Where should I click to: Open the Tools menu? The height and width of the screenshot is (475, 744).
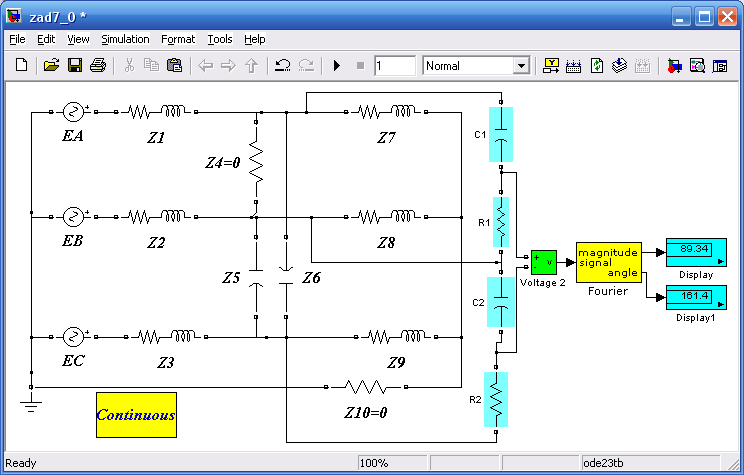[220, 39]
